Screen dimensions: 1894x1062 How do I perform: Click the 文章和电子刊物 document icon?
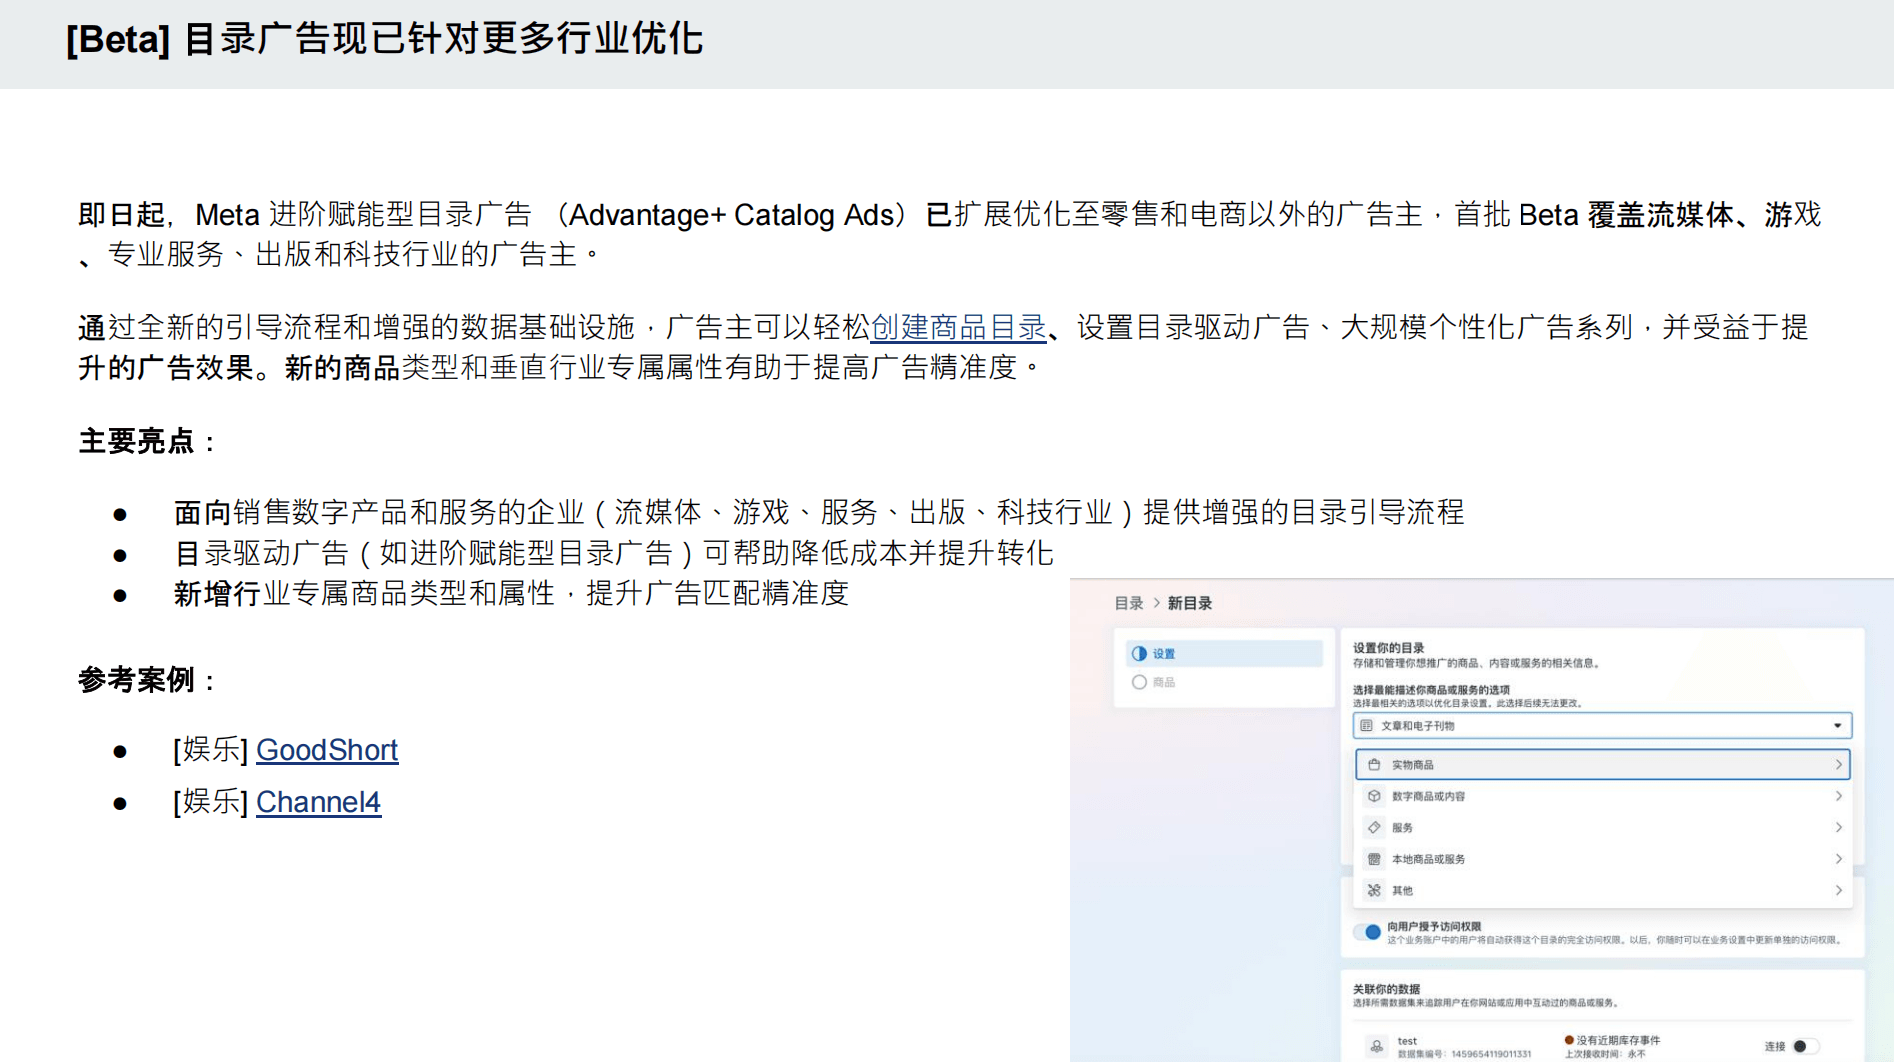coord(1365,726)
